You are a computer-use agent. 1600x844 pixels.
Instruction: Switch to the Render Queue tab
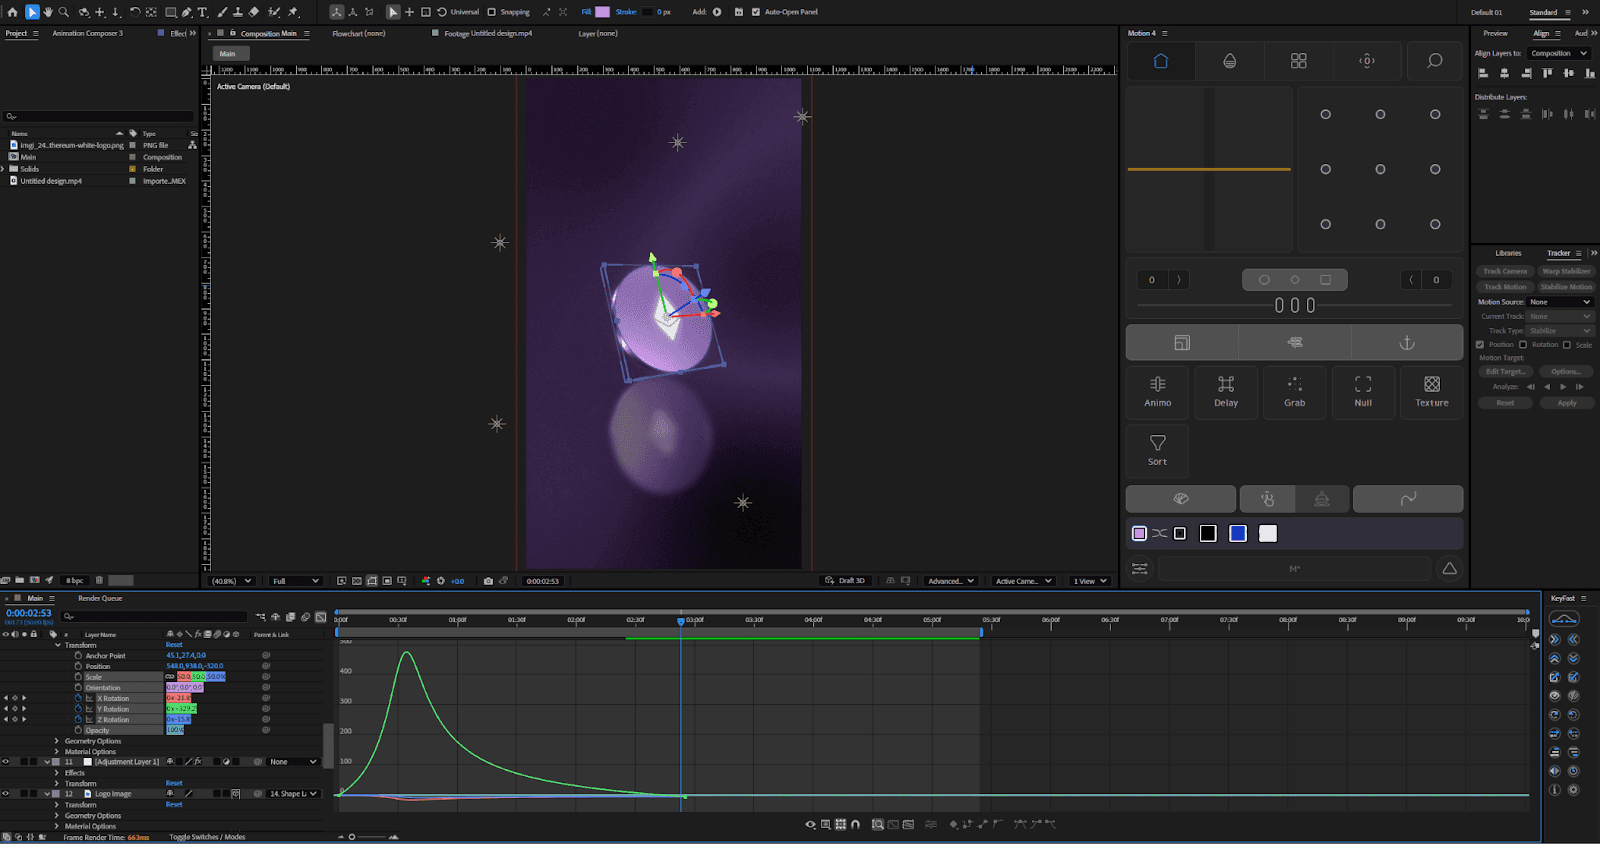point(100,598)
